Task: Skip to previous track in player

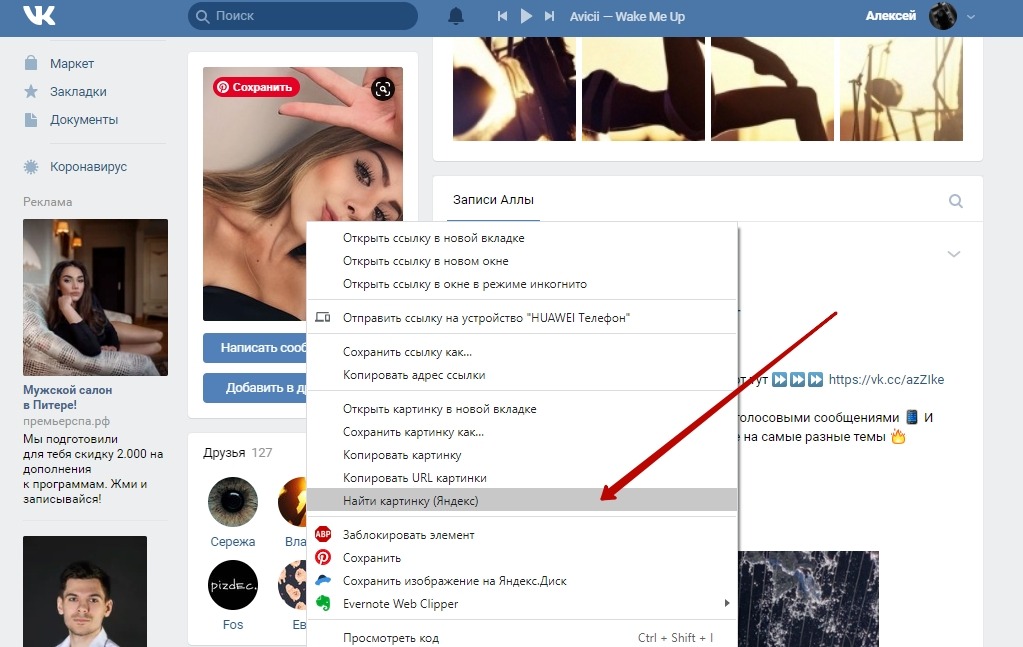Action: [x=502, y=16]
